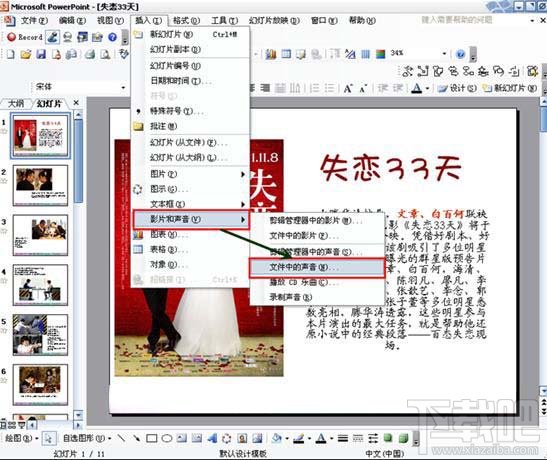Choose 录制声音 in sound submenu

click(317, 297)
